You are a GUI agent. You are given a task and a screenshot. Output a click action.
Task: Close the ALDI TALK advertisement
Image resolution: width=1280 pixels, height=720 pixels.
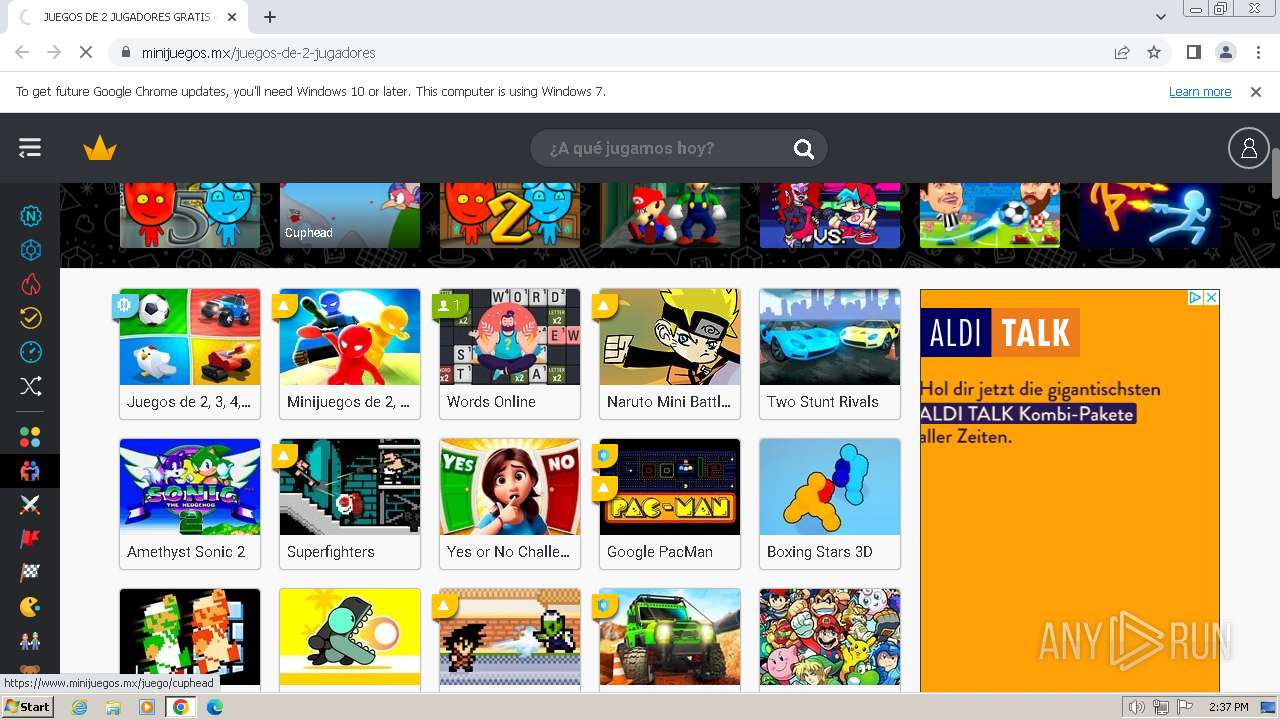click(1211, 298)
